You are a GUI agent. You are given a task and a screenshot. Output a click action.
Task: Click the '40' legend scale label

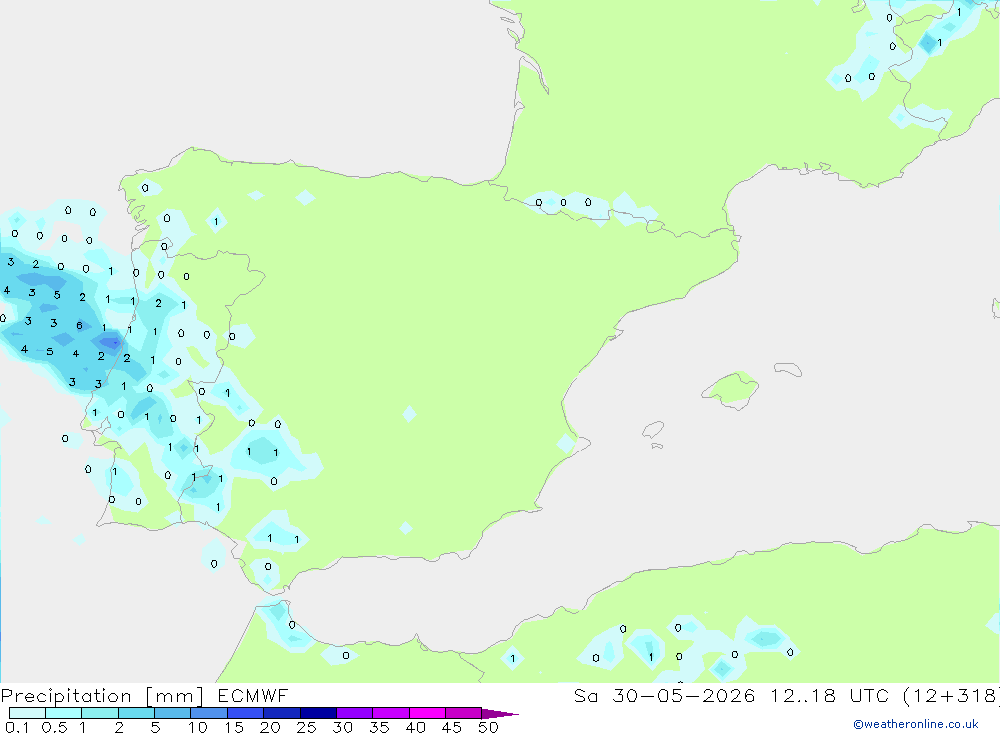click(x=415, y=727)
